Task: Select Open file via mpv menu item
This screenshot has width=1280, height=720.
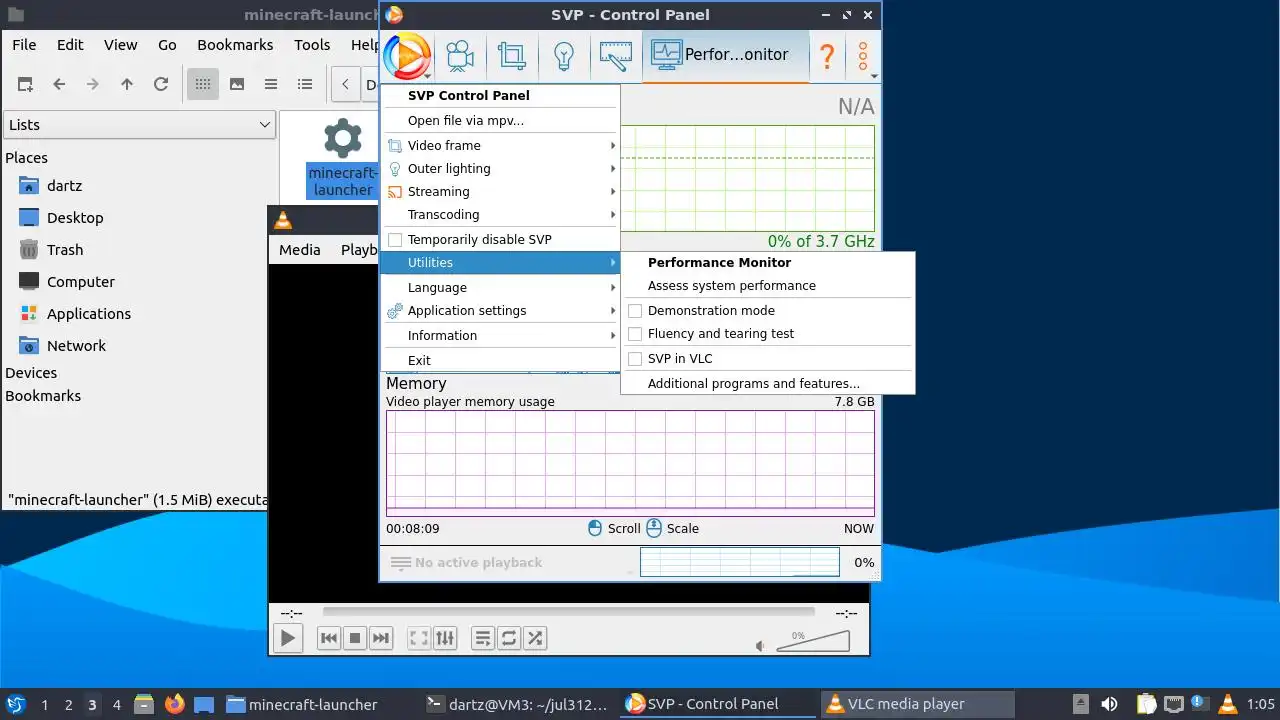Action: (x=500, y=121)
